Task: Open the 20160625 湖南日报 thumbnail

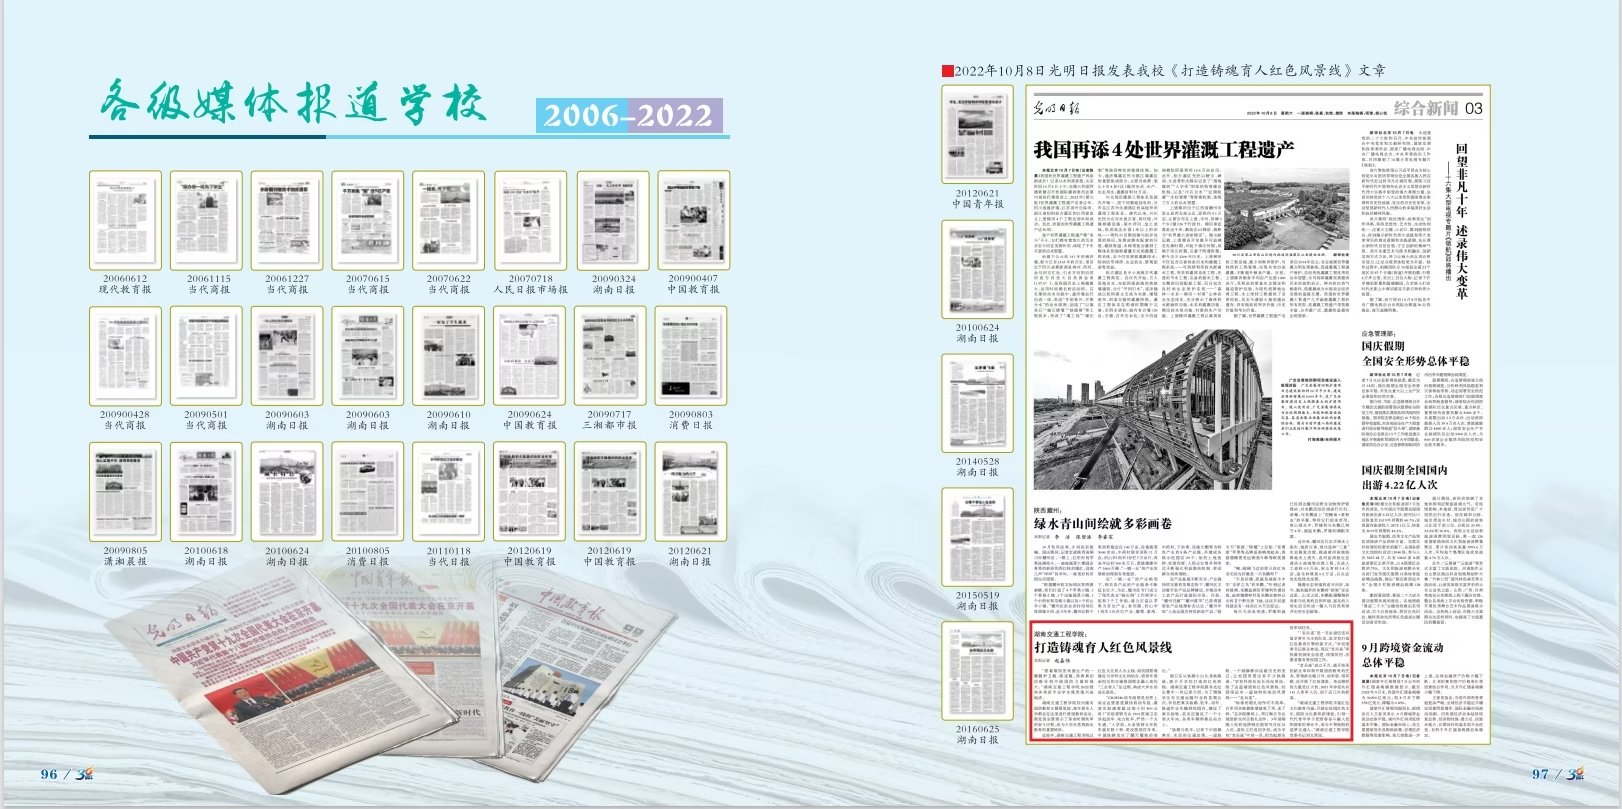Action: [x=978, y=671]
